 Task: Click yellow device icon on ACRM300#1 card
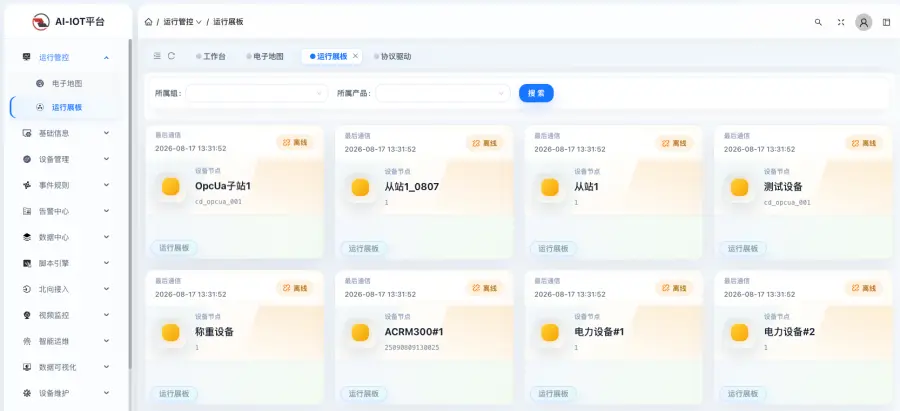point(360,332)
